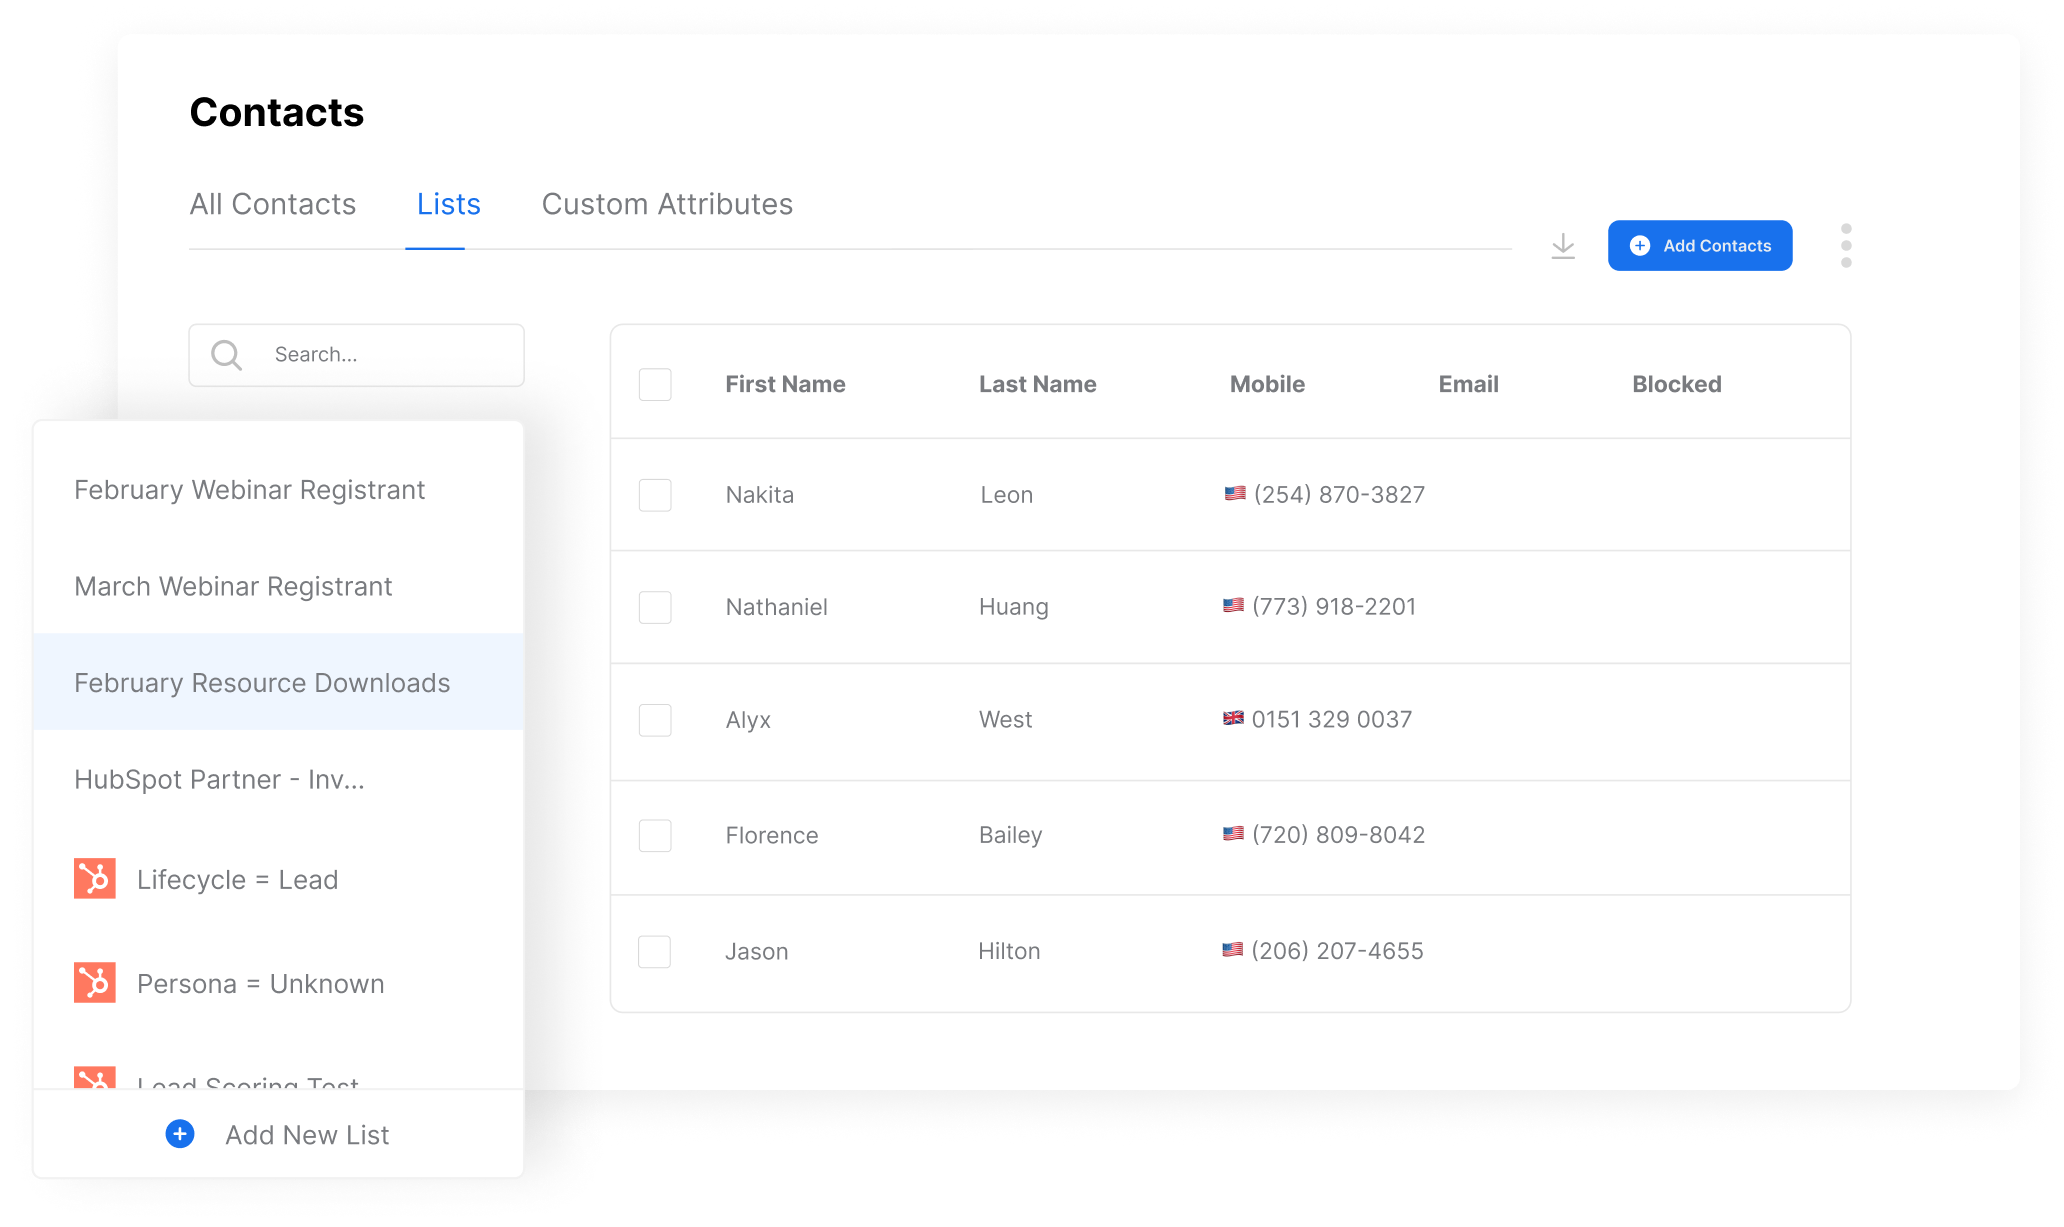Select the checkbox for Nathaniel Huang
Viewport: 2064px width, 1227px height.
(x=654, y=607)
